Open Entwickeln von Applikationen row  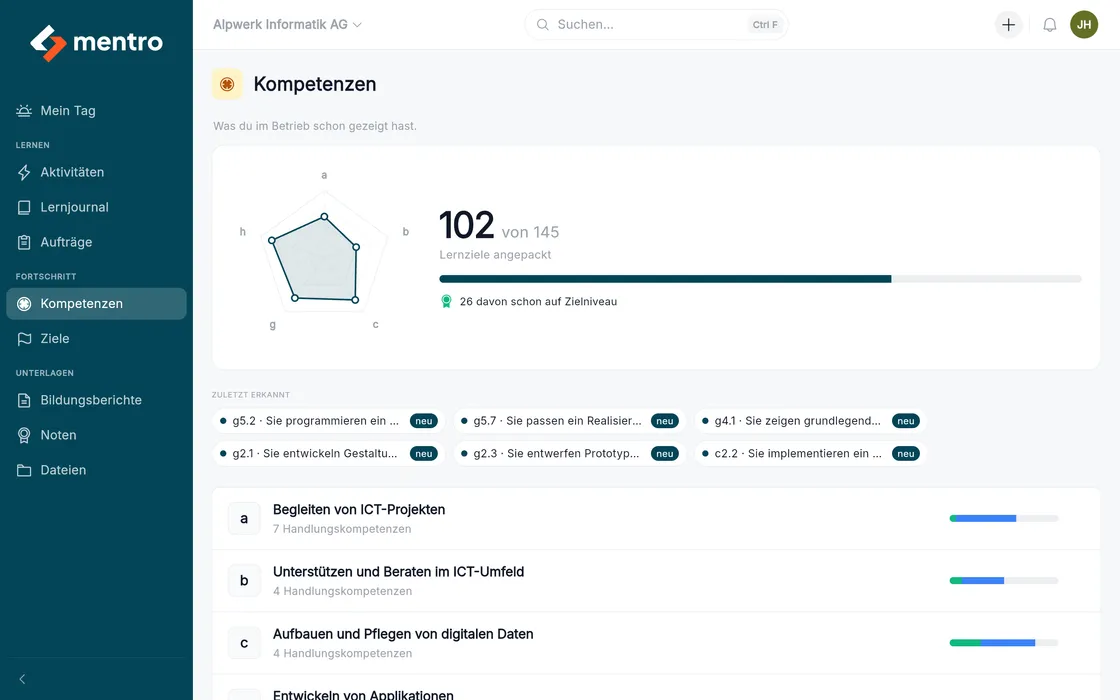tap(656, 688)
